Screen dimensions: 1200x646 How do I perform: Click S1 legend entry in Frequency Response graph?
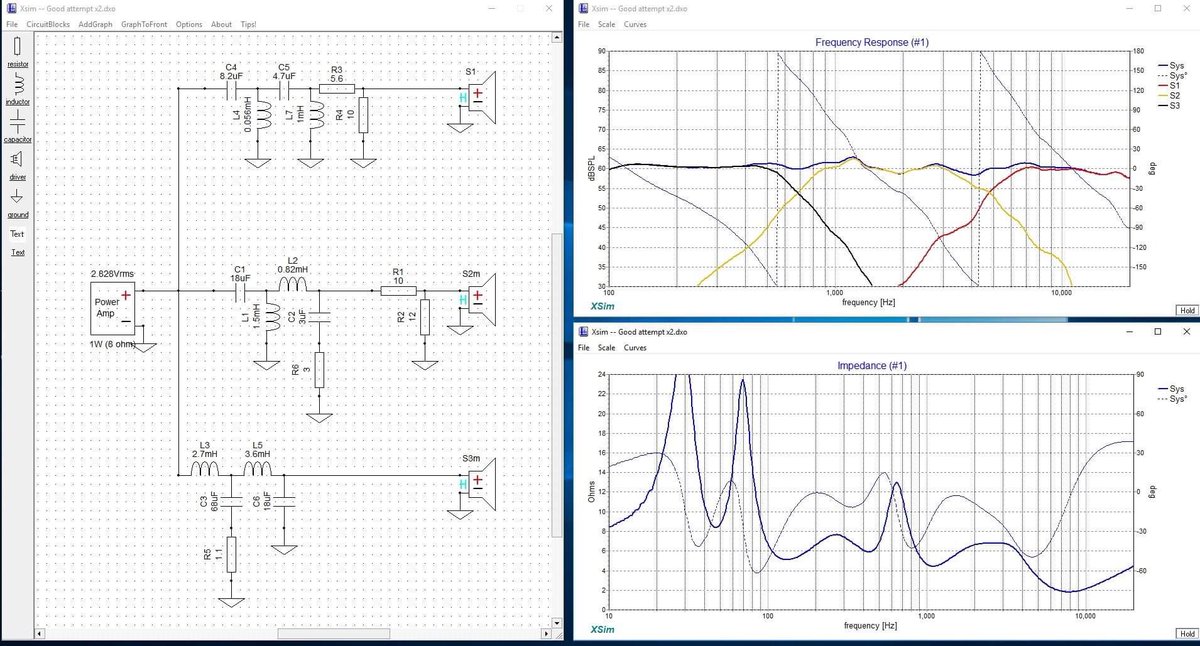point(1169,84)
